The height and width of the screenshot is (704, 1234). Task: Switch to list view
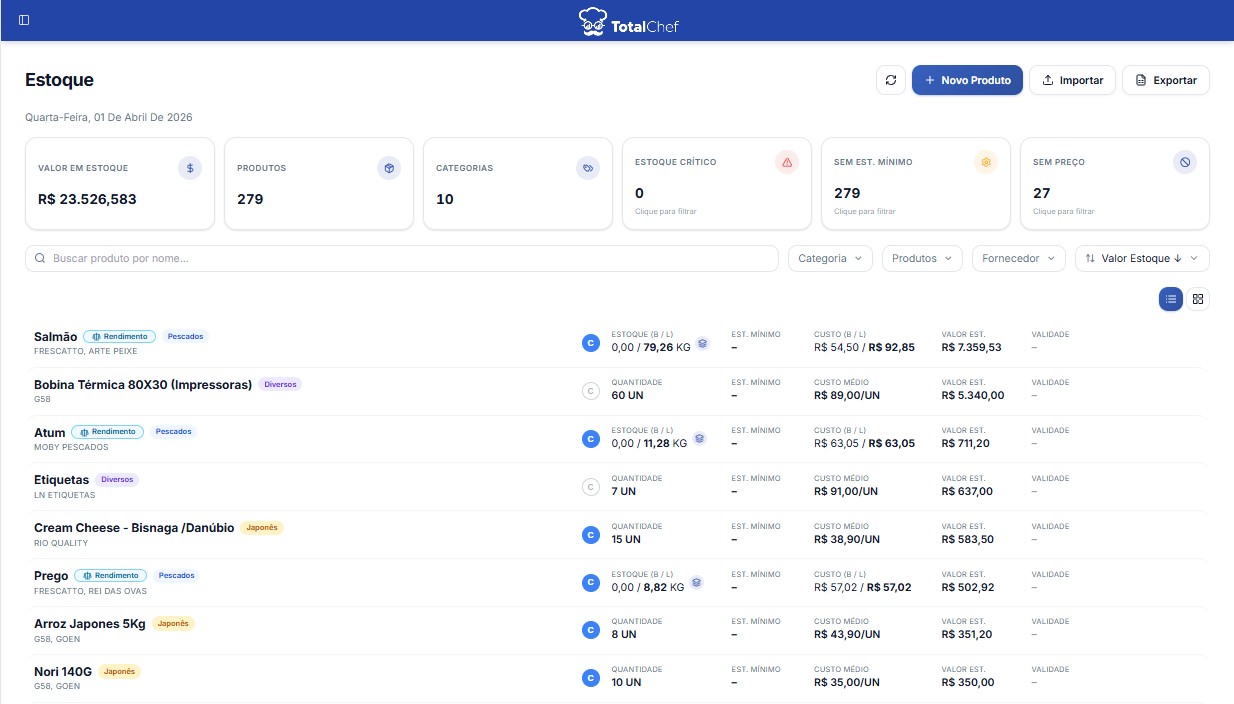tap(1171, 298)
